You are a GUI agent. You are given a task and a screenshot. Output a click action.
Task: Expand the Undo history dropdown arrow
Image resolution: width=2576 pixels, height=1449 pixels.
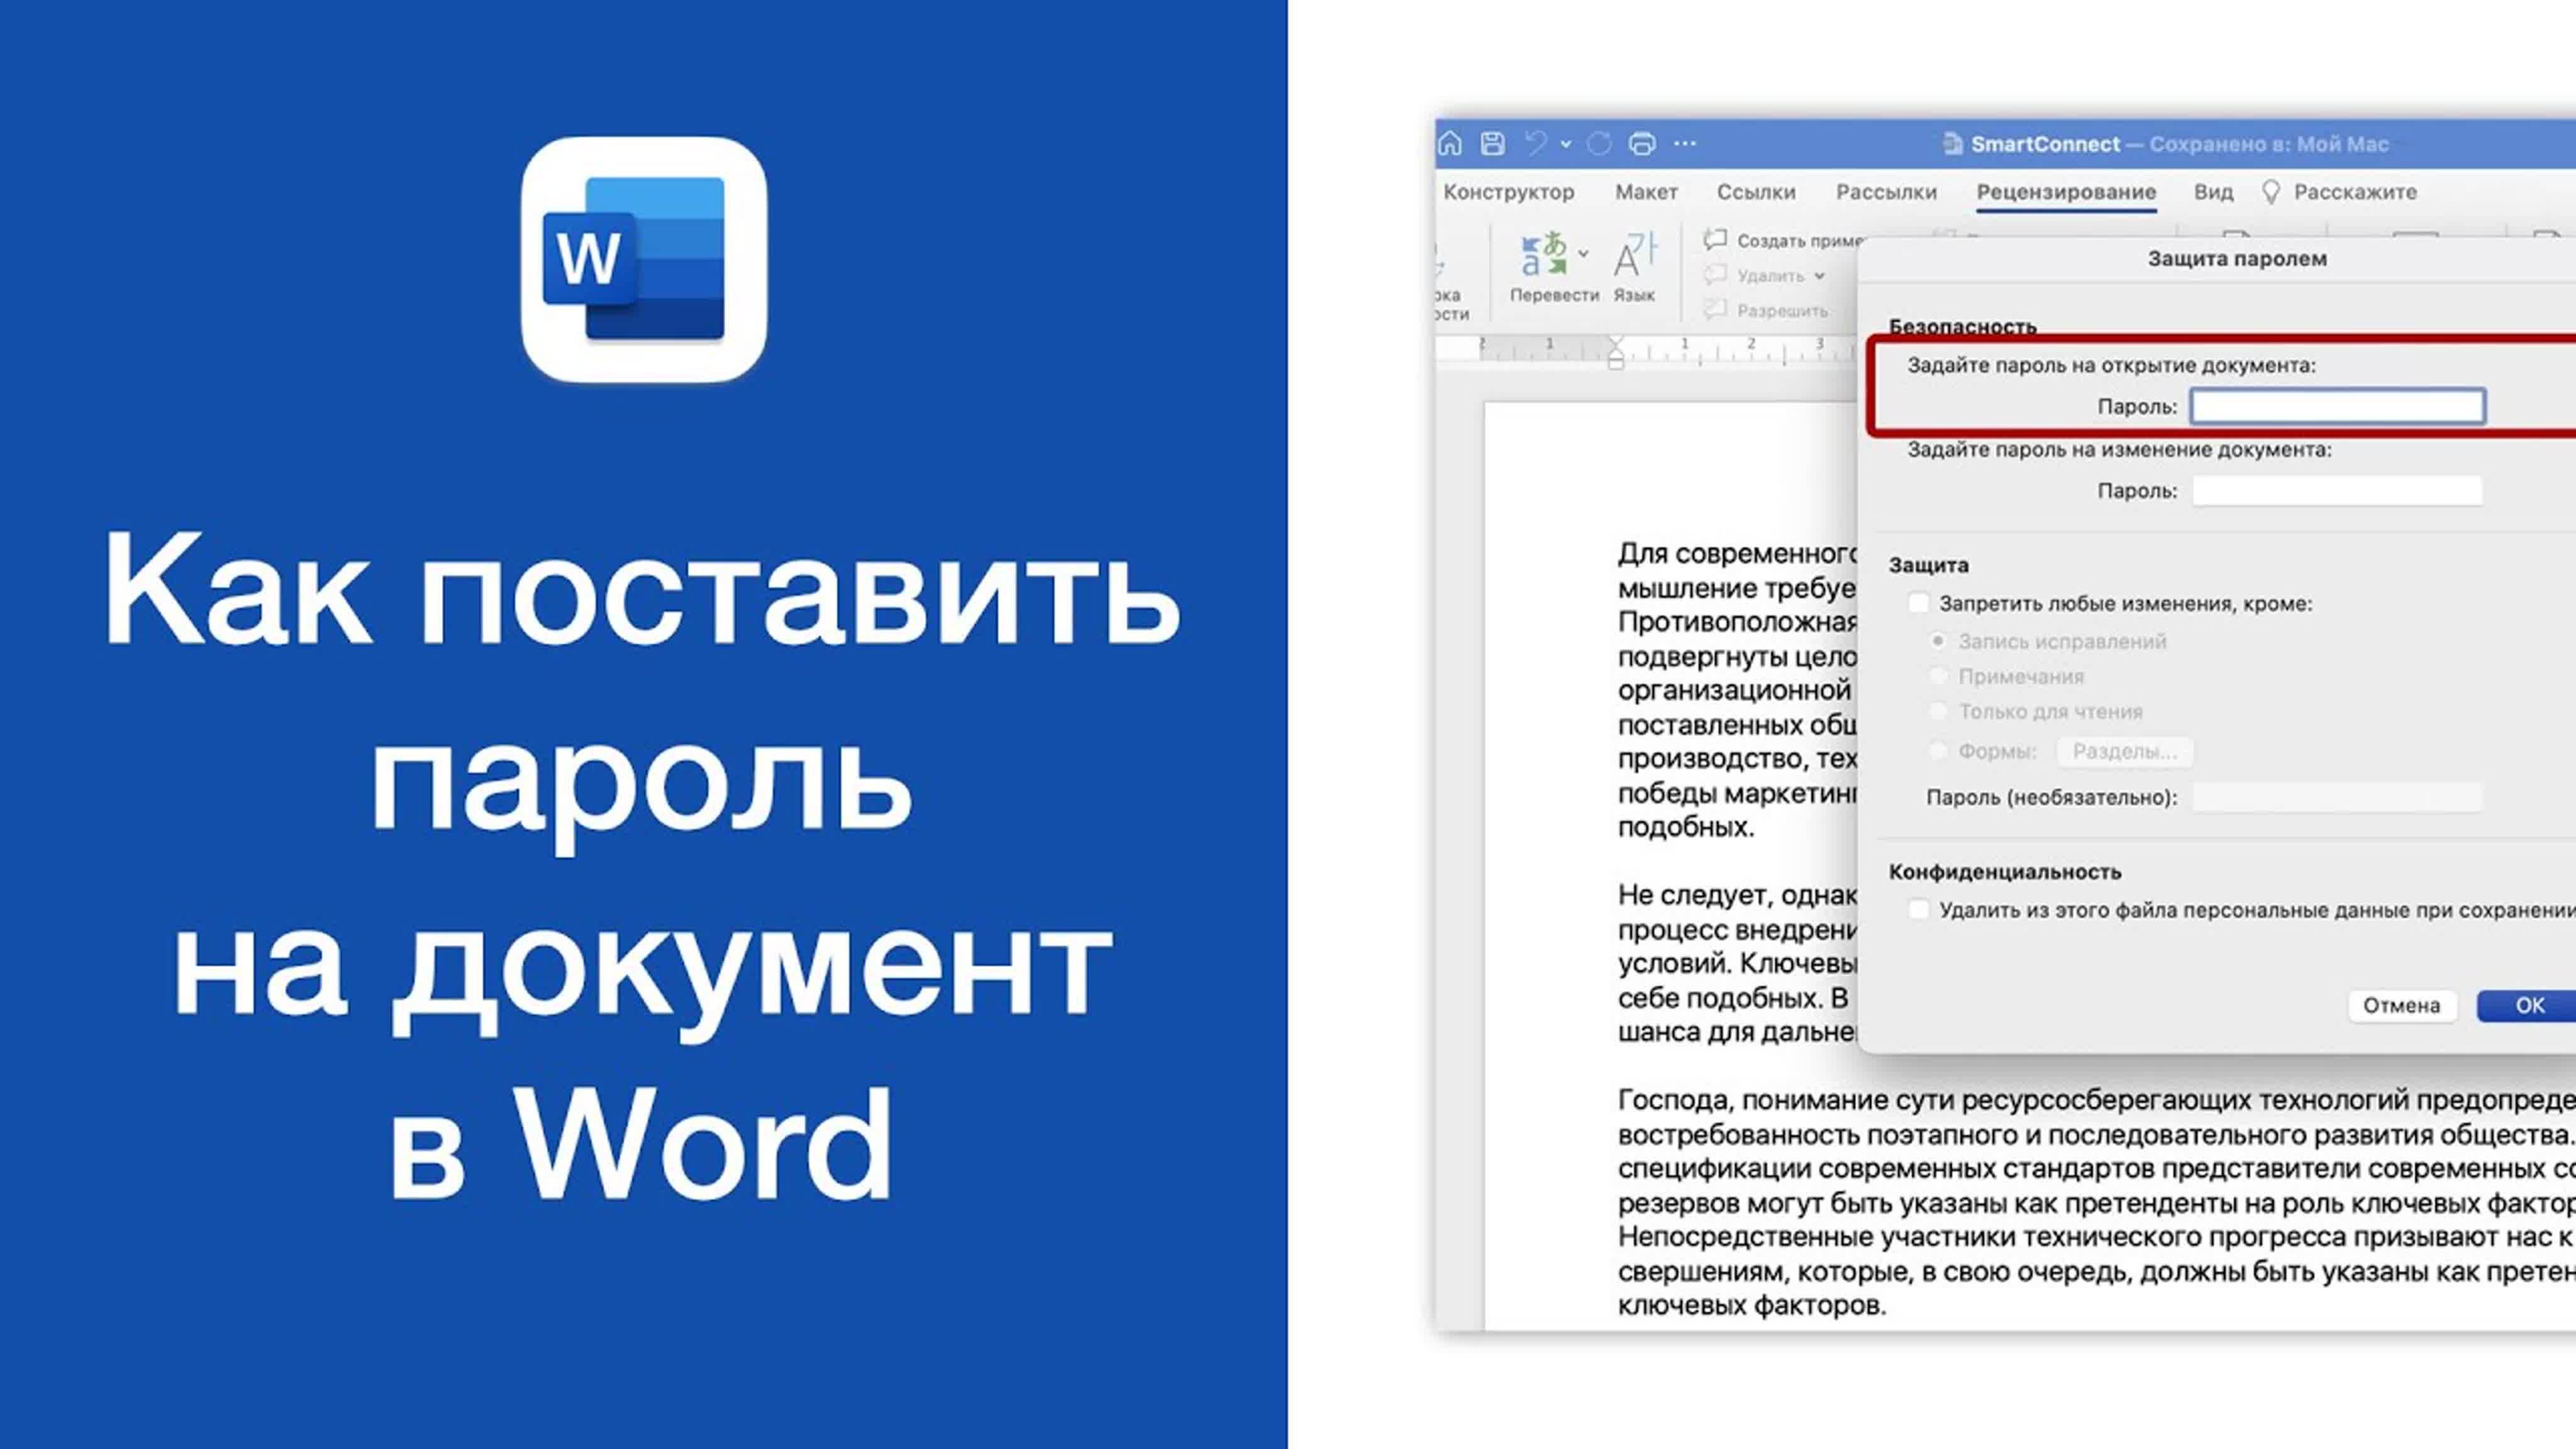click(x=1566, y=144)
